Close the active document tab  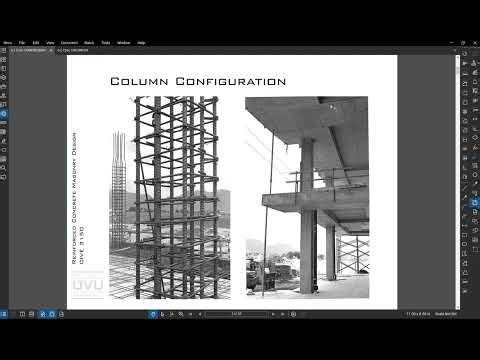tap(51, 50)
